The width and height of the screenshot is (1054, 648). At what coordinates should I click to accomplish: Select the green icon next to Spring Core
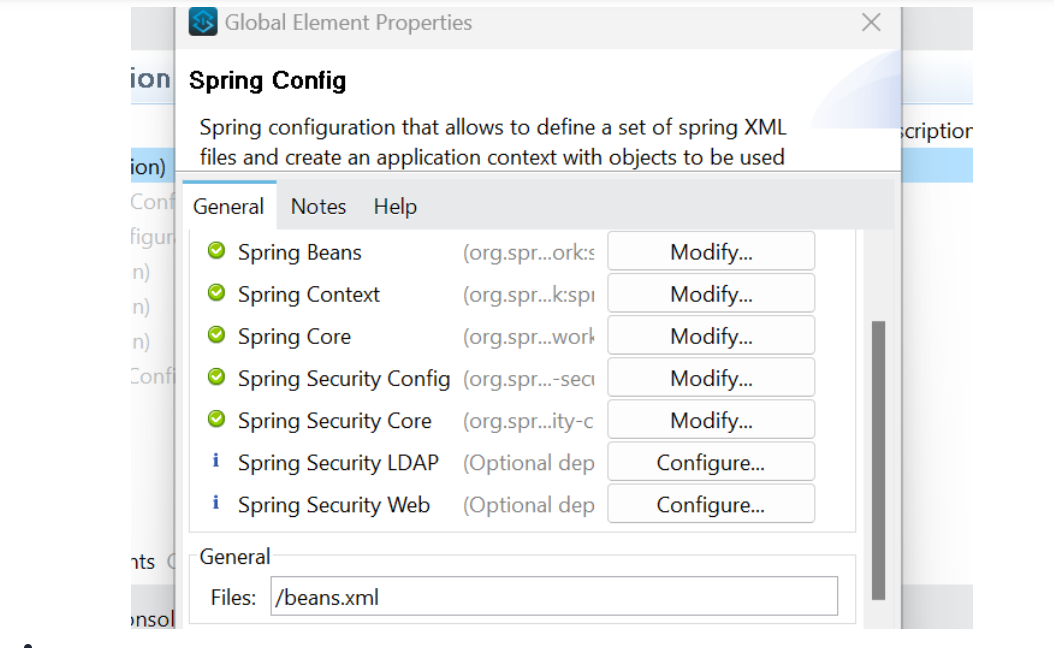216,336
